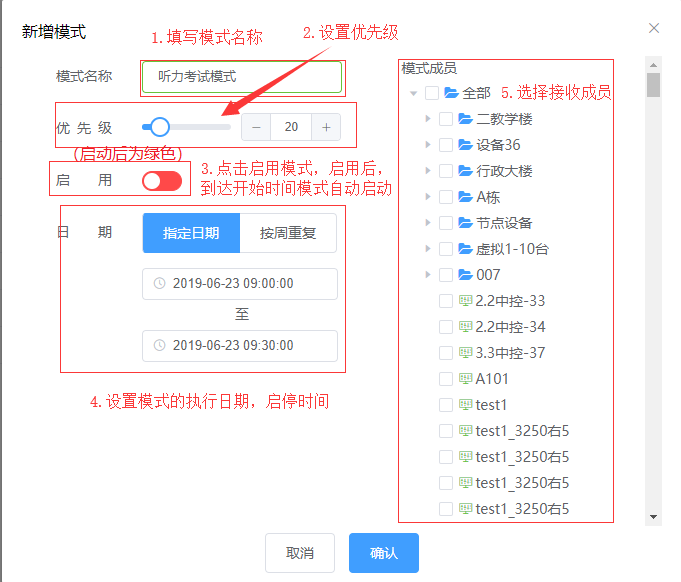Screen dimensions: 681x582
Task: Click the folder icon next to 行政大楼
Action: (466, 171)
